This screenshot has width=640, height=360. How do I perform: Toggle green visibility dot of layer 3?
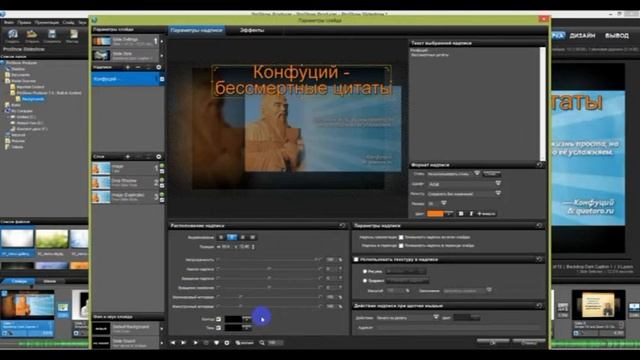(162, 194)
